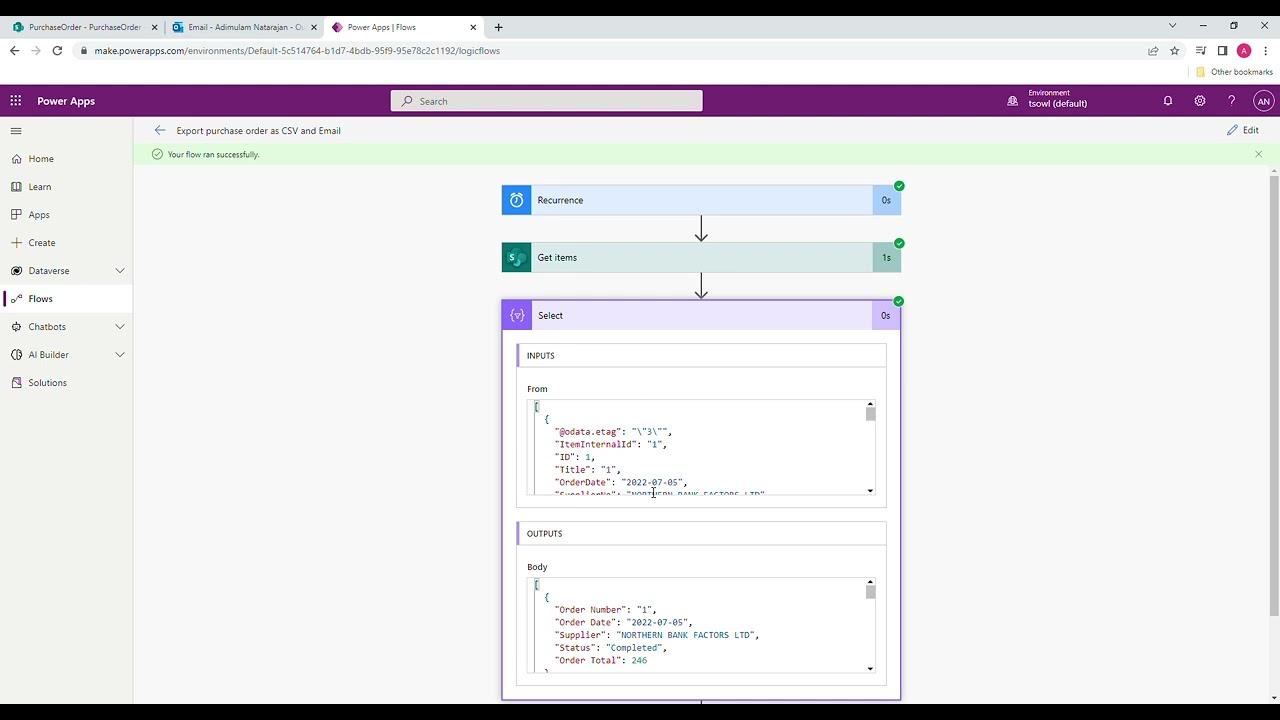Click the tsowl (default) environment name

(x=1057, y=104)
